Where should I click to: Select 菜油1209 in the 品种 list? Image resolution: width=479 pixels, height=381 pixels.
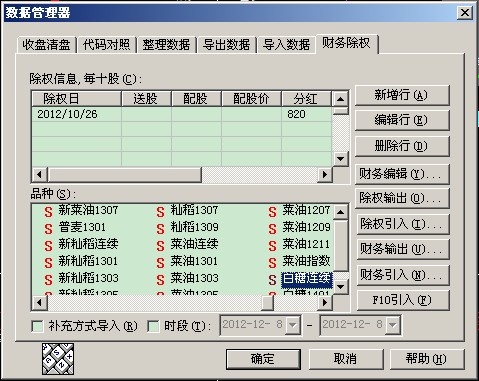click(307, 227)
